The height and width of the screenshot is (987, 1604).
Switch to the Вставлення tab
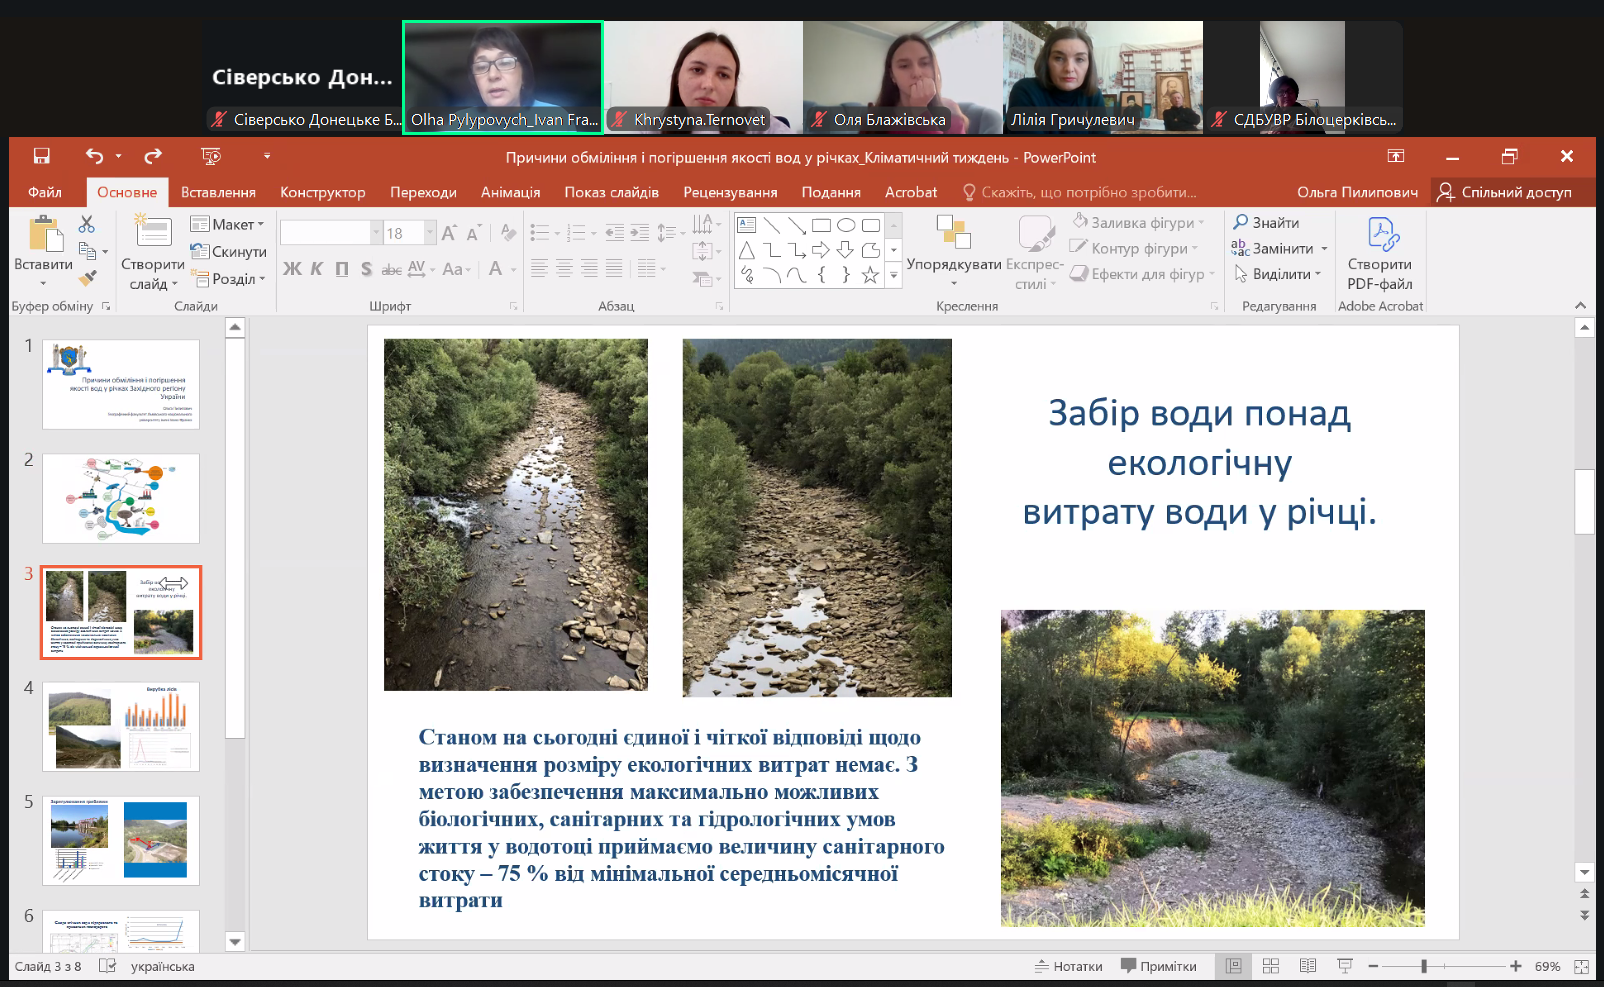(218, 192)
